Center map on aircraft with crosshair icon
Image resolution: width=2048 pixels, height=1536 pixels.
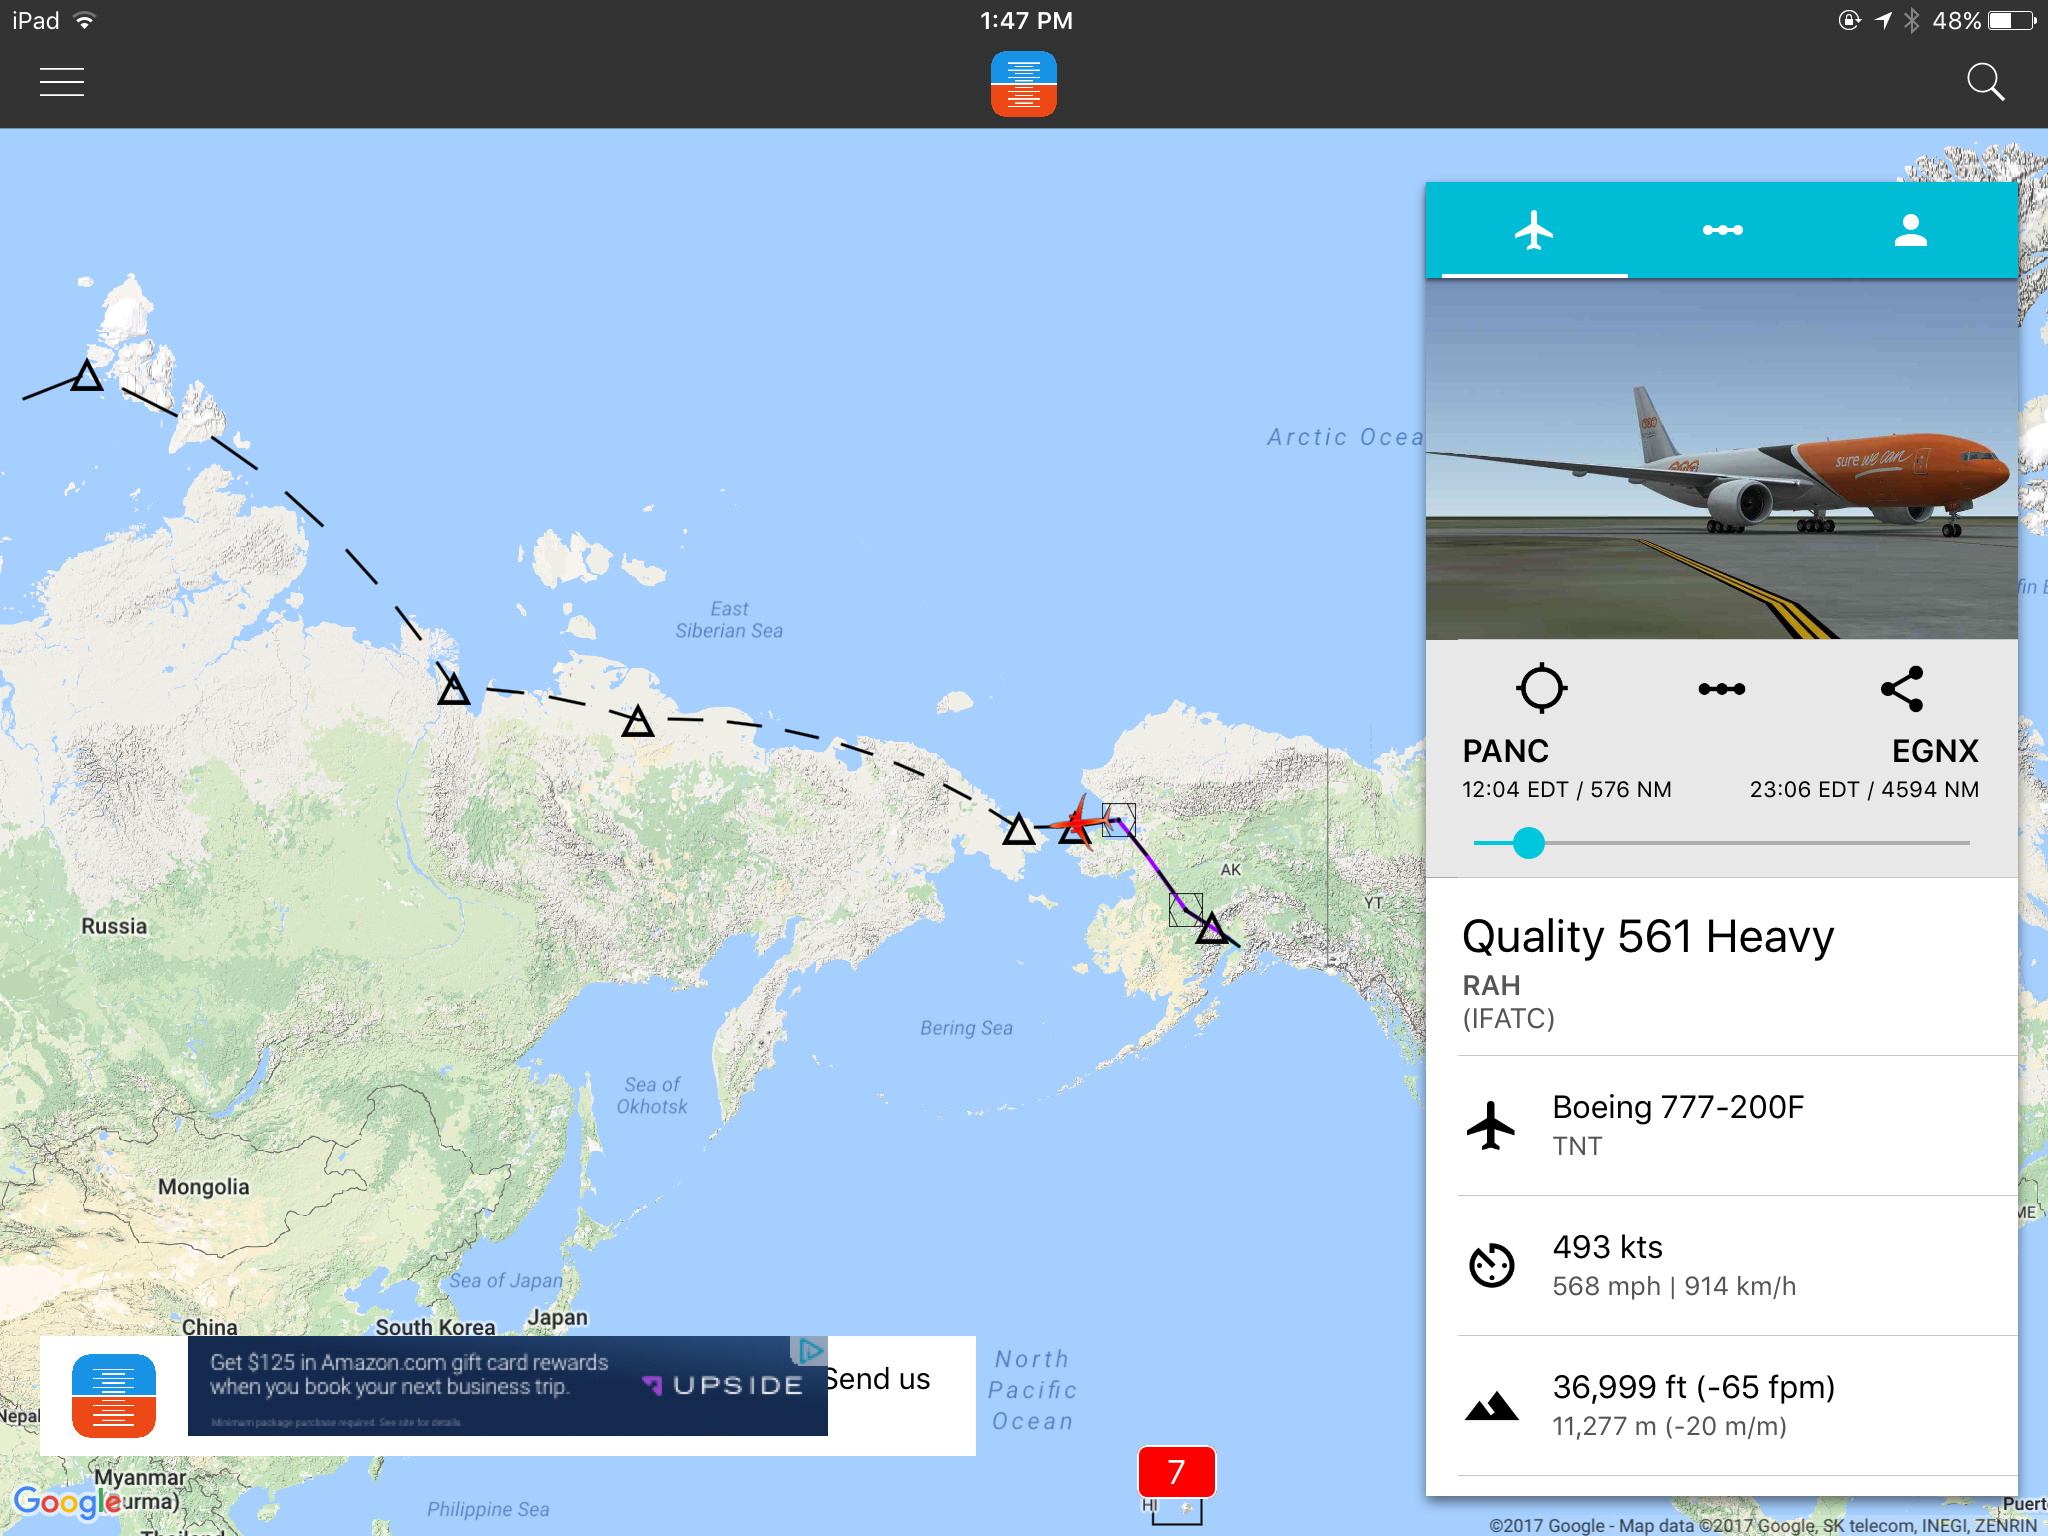click(1541, 688)
